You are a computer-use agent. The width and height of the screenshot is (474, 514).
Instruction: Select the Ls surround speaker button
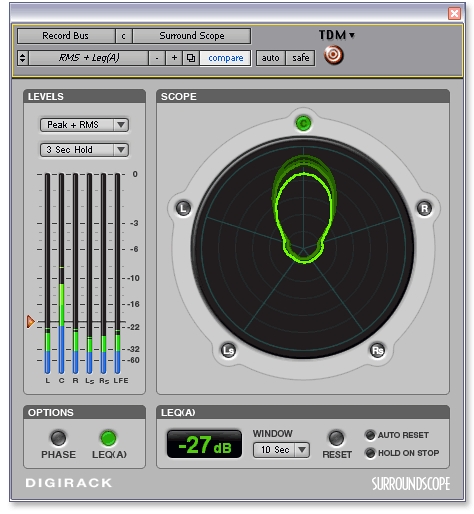(x=228, y=350)
